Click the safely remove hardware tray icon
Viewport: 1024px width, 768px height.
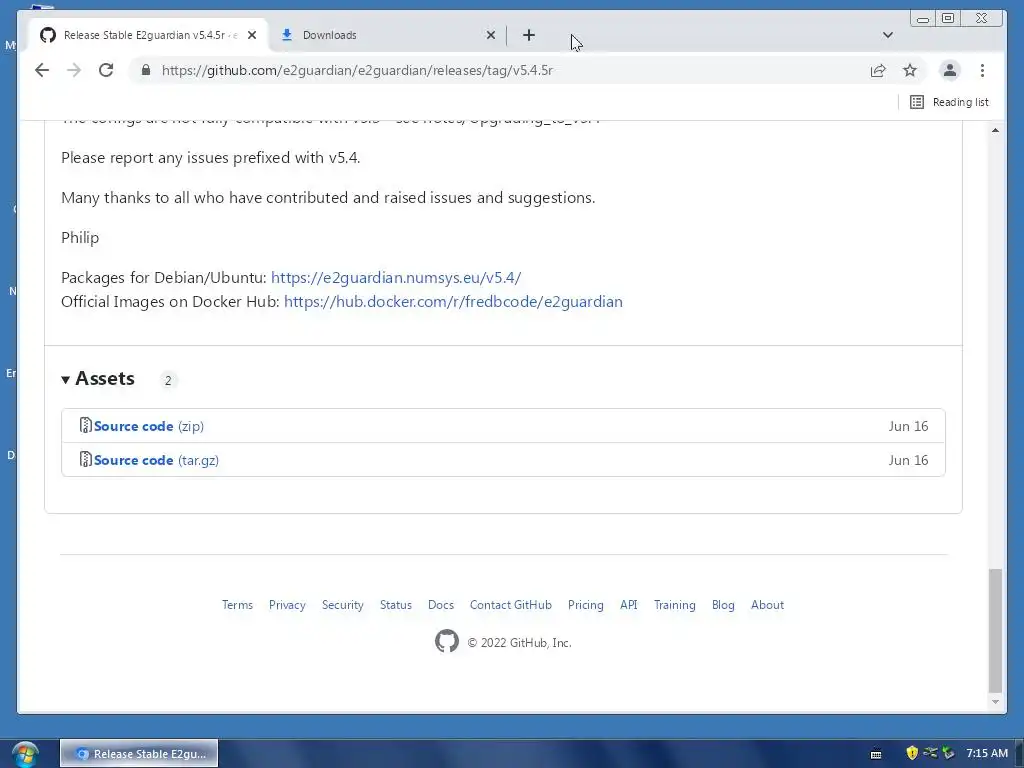click(x=948, y=753)
